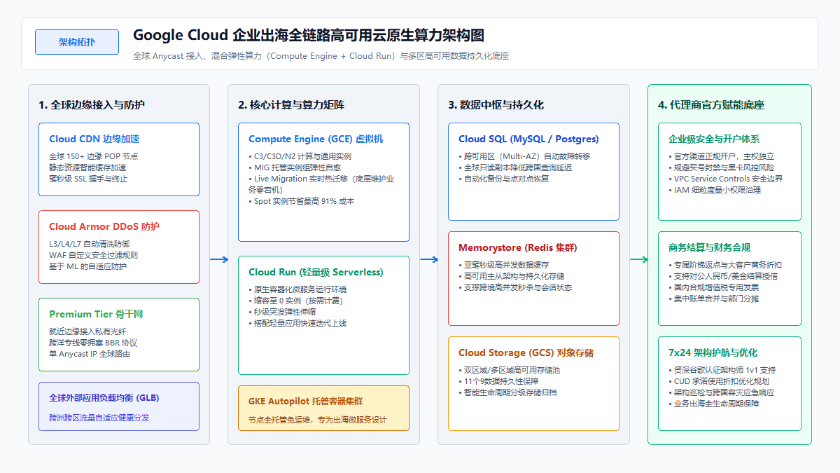
Task: Click the description line under the GLB title
Action: click(99, 417)
